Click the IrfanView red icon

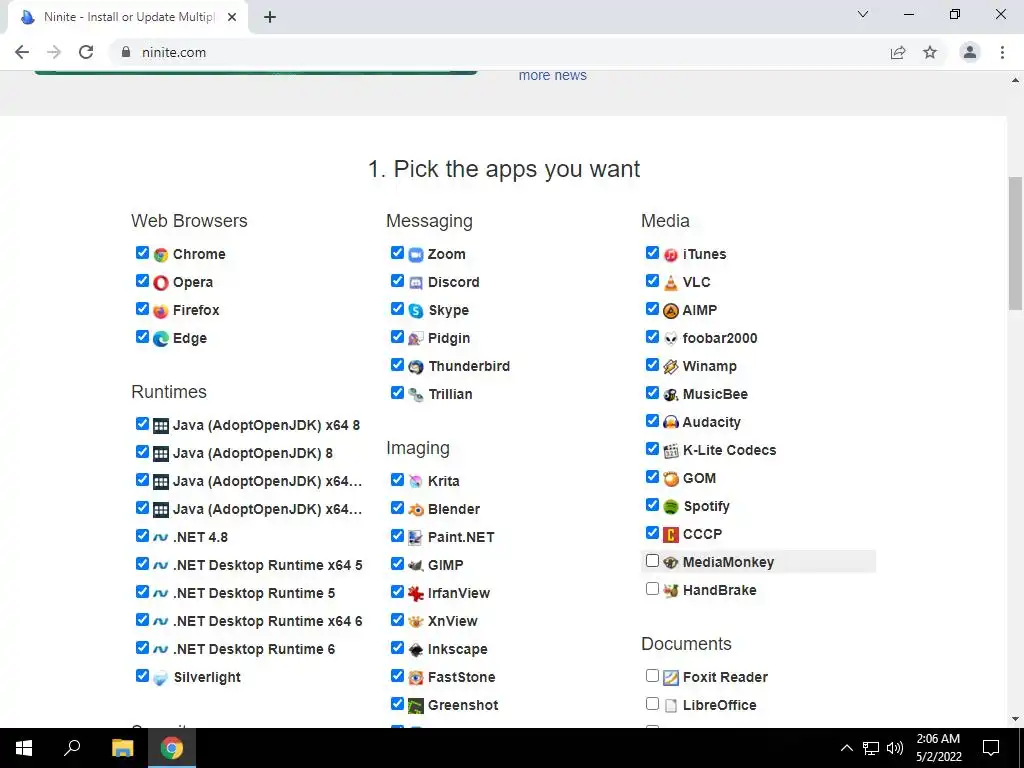point(416,594)
